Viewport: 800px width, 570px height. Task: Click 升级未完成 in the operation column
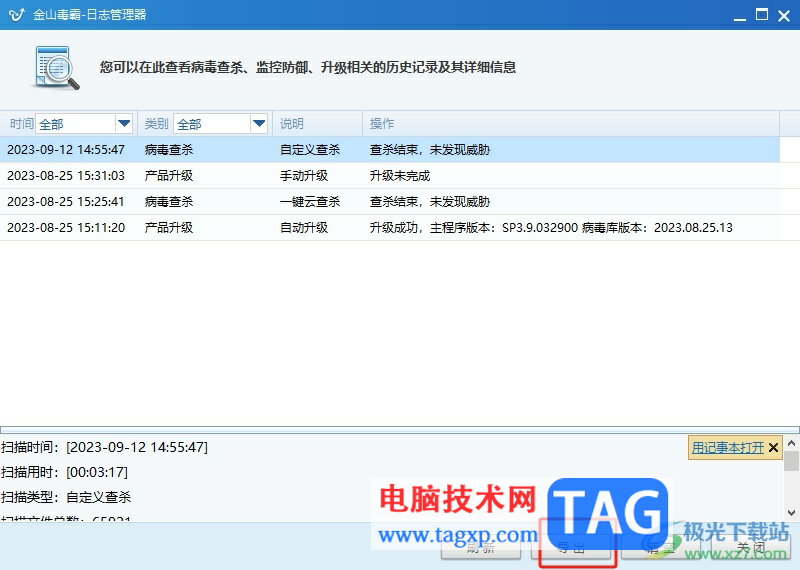click(400, 176)
